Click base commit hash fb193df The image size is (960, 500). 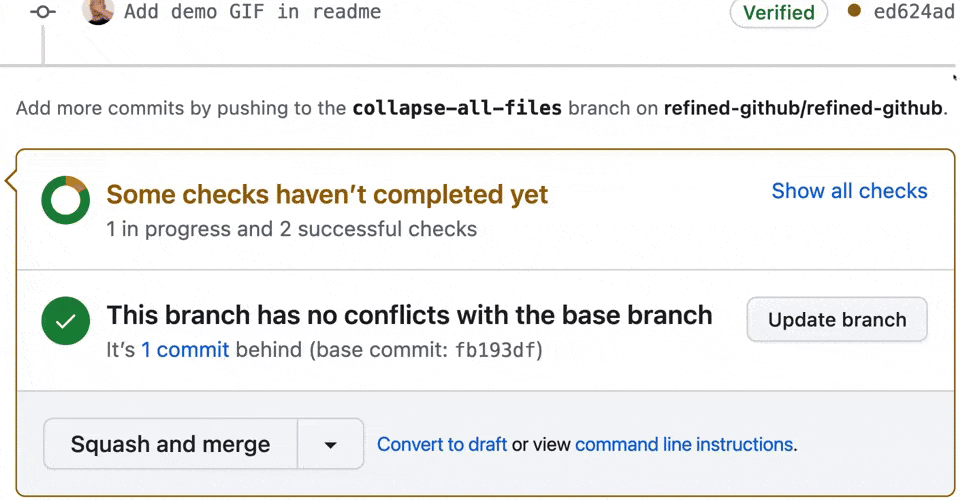[496, 350]
